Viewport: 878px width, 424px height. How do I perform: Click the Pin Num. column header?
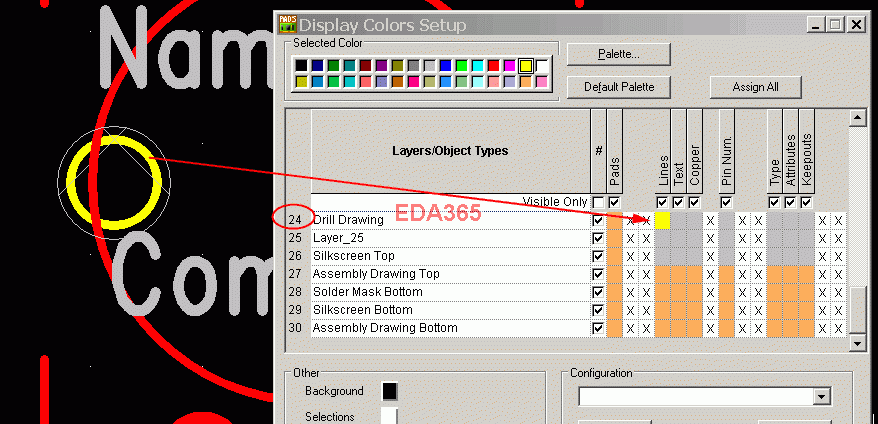pos(726,151)
